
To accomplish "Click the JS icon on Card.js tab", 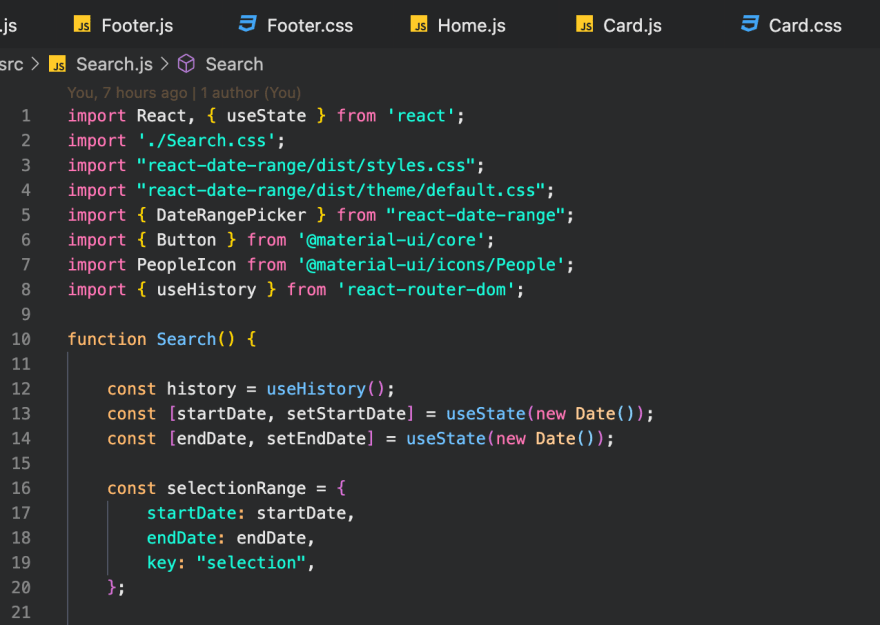I will click(584, 25).
